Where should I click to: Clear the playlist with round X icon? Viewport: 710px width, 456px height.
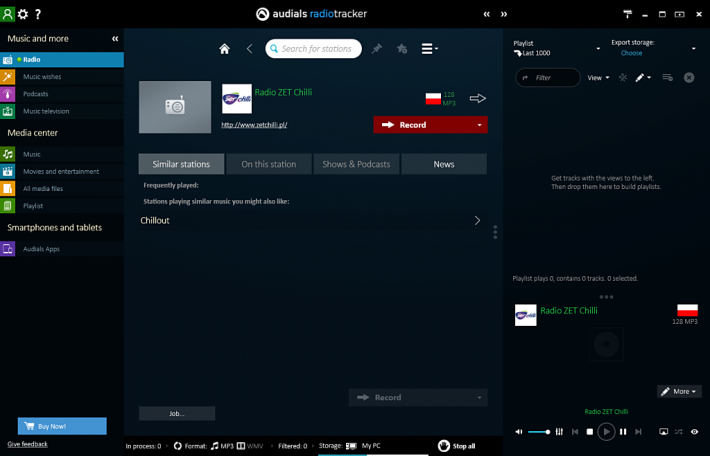coord(689,78)
